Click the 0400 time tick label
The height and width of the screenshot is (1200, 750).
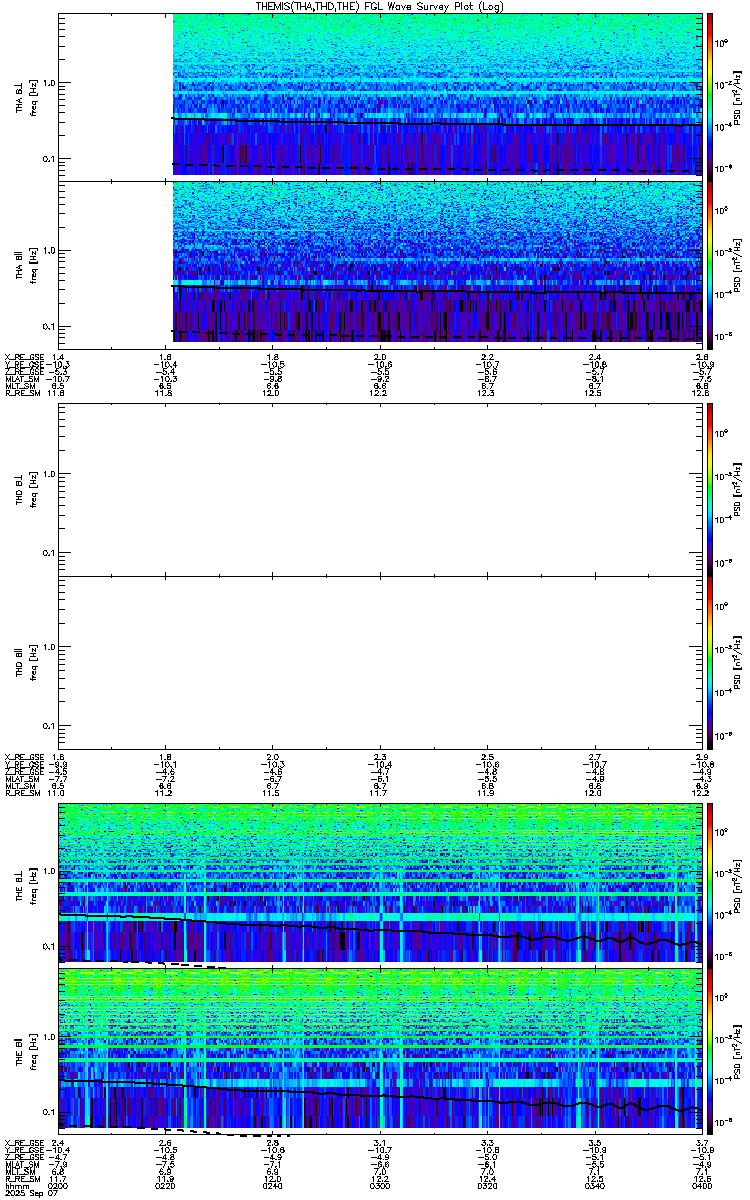(x=702, y=1185)
